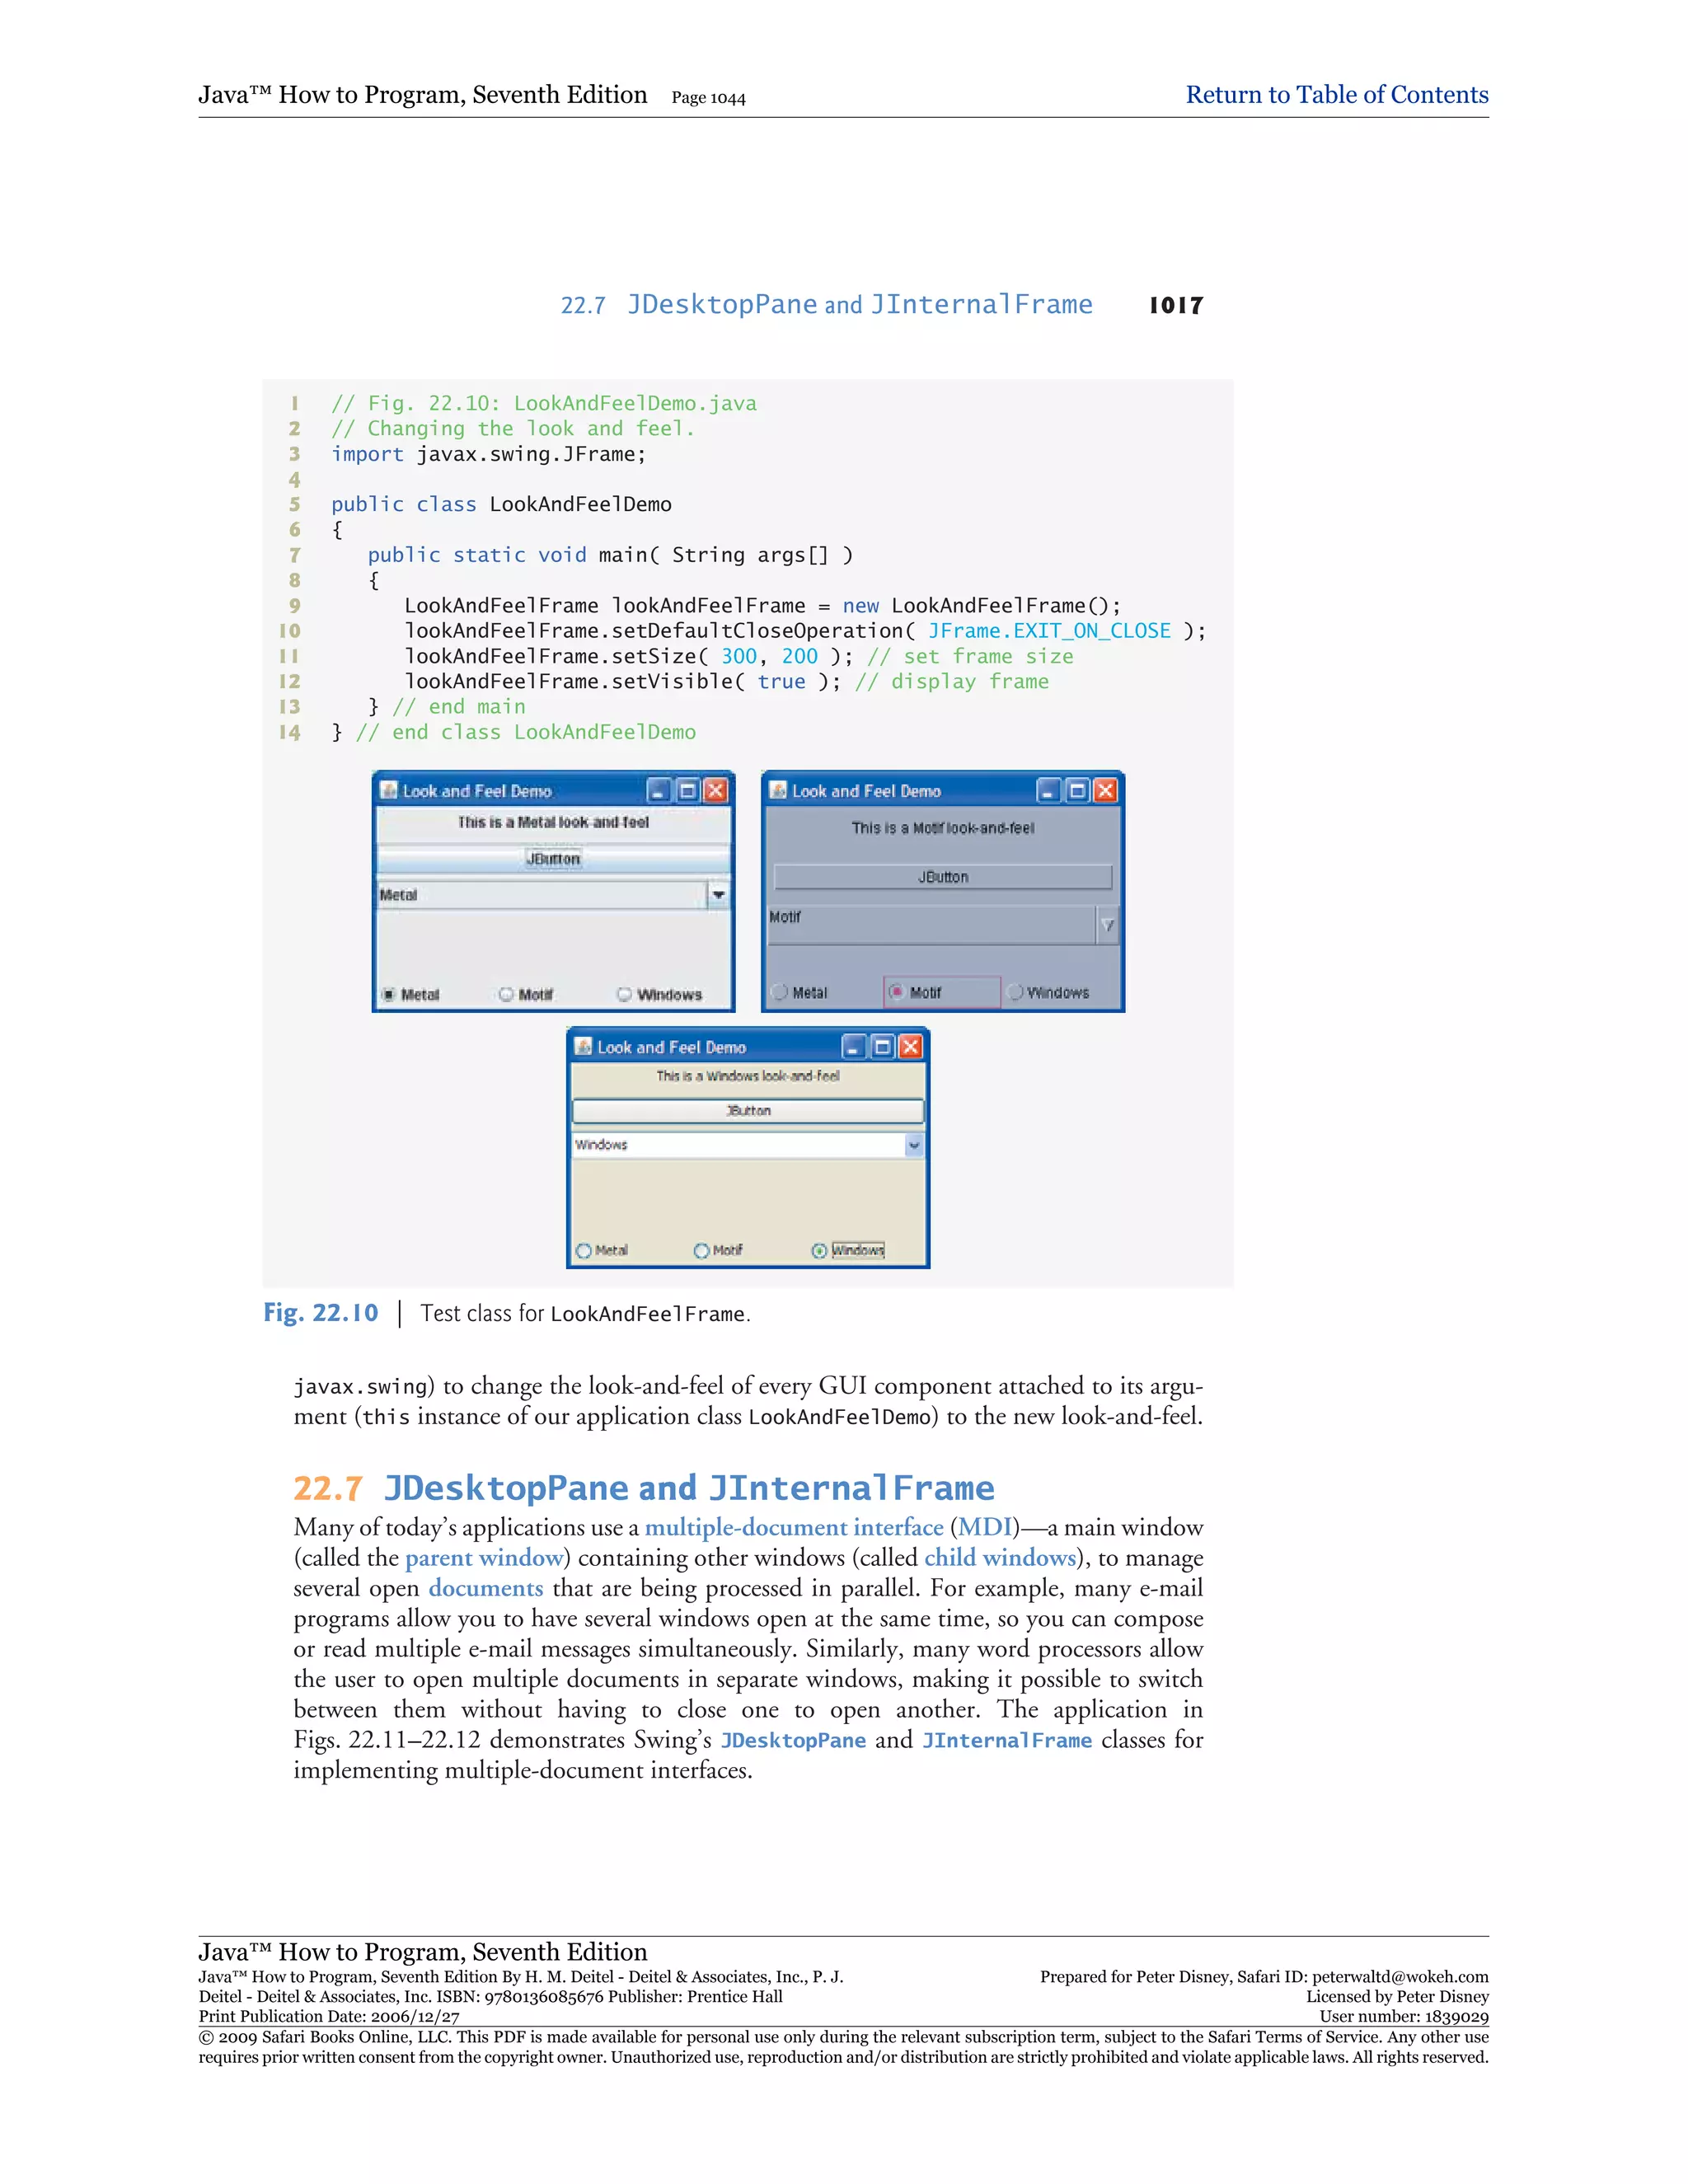Maximize the Motif look-and-feel window
1688x2184 pixels.
coord(1077,791)
